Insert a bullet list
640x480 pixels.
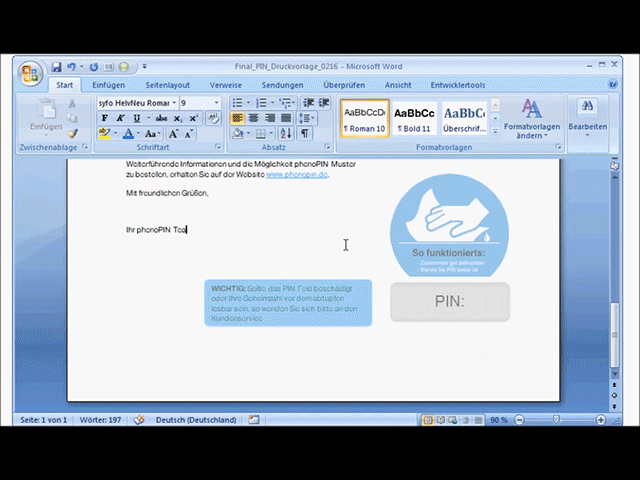[237, 103]
